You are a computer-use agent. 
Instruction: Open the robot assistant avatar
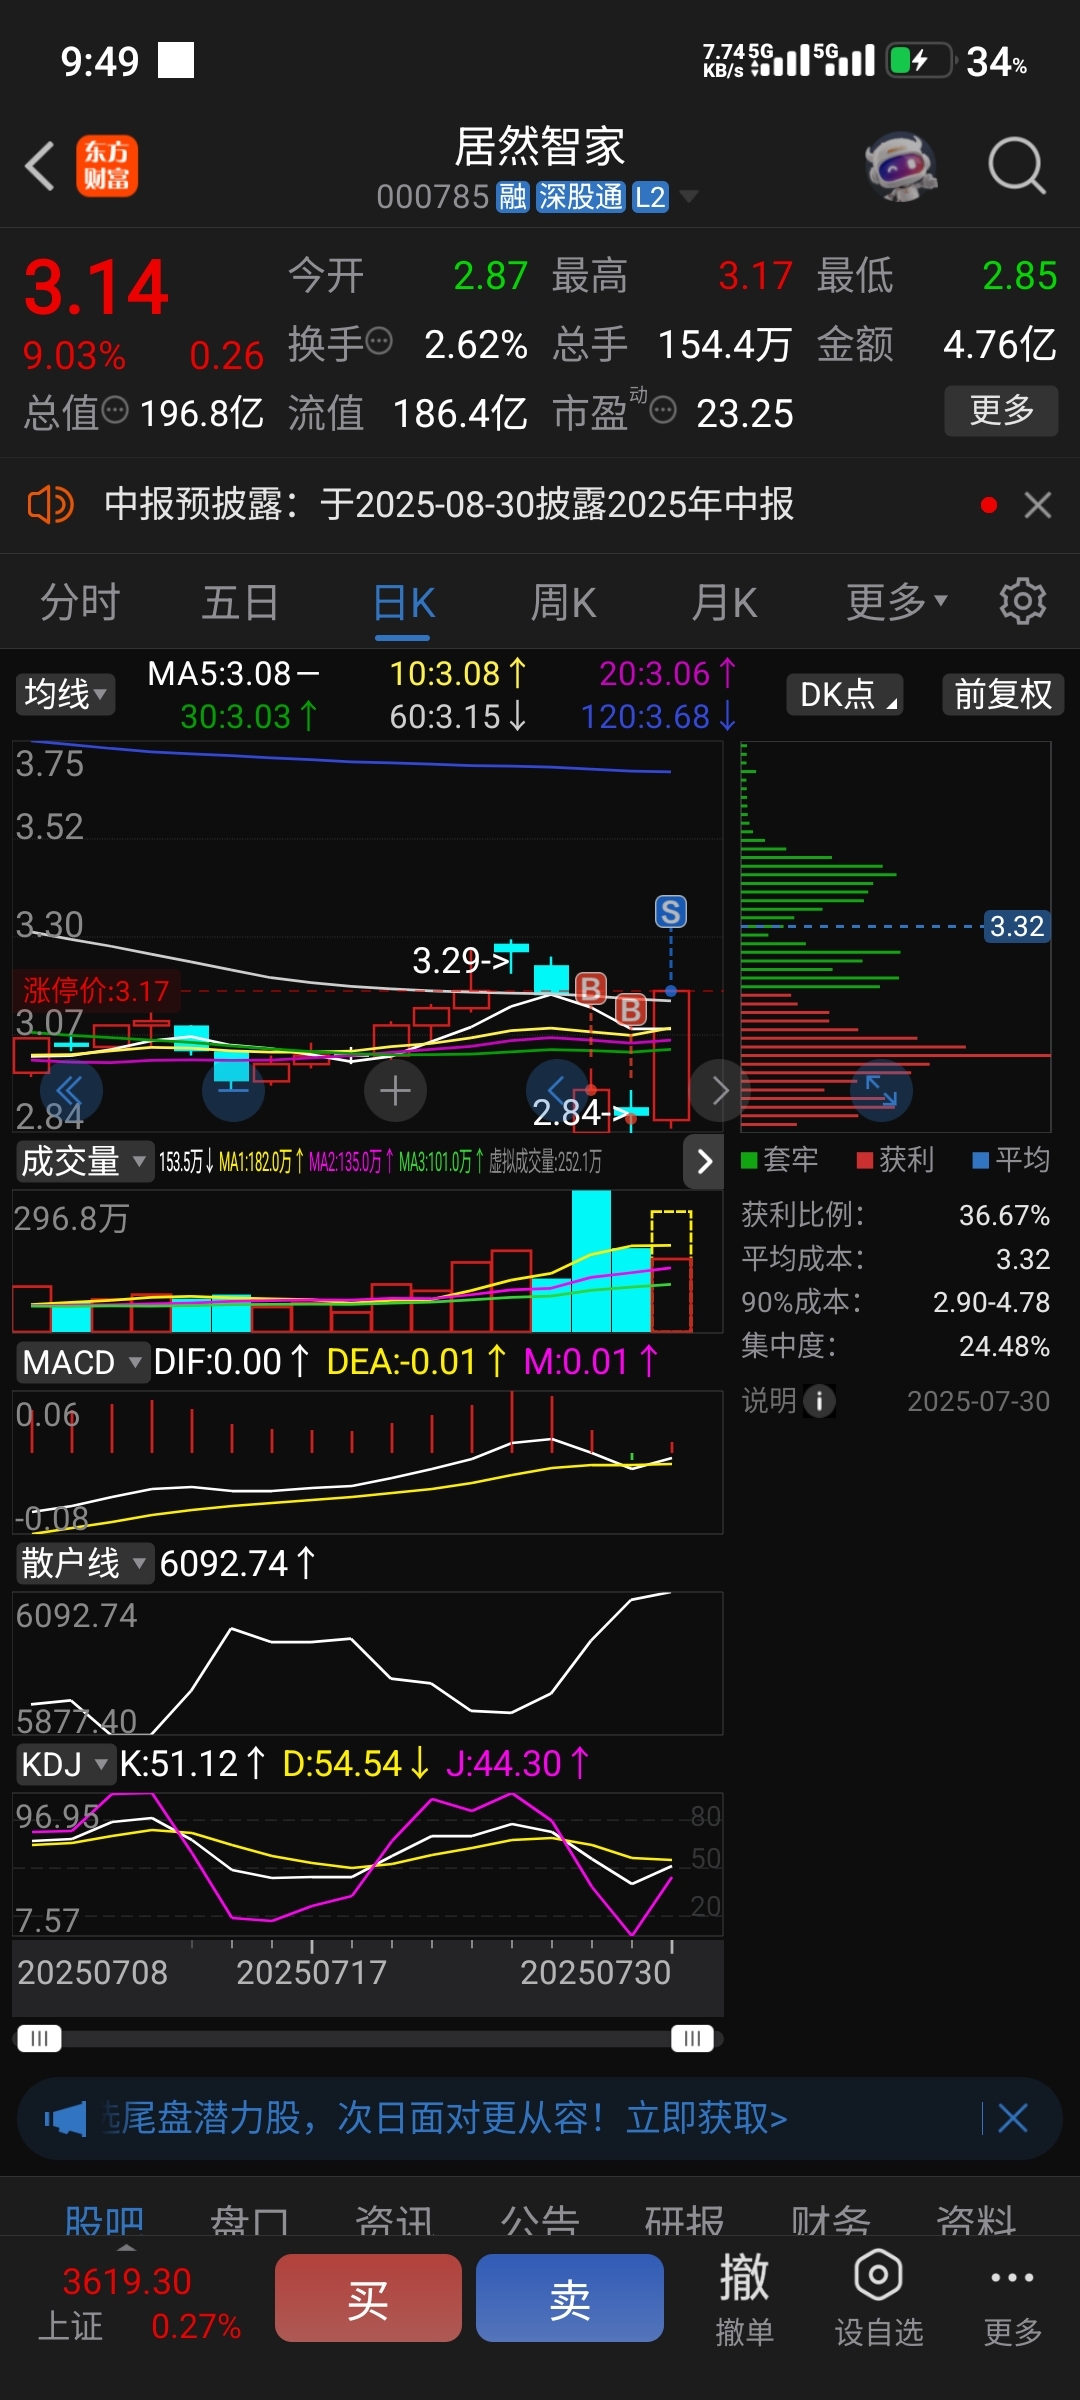(x=901, y=166)
